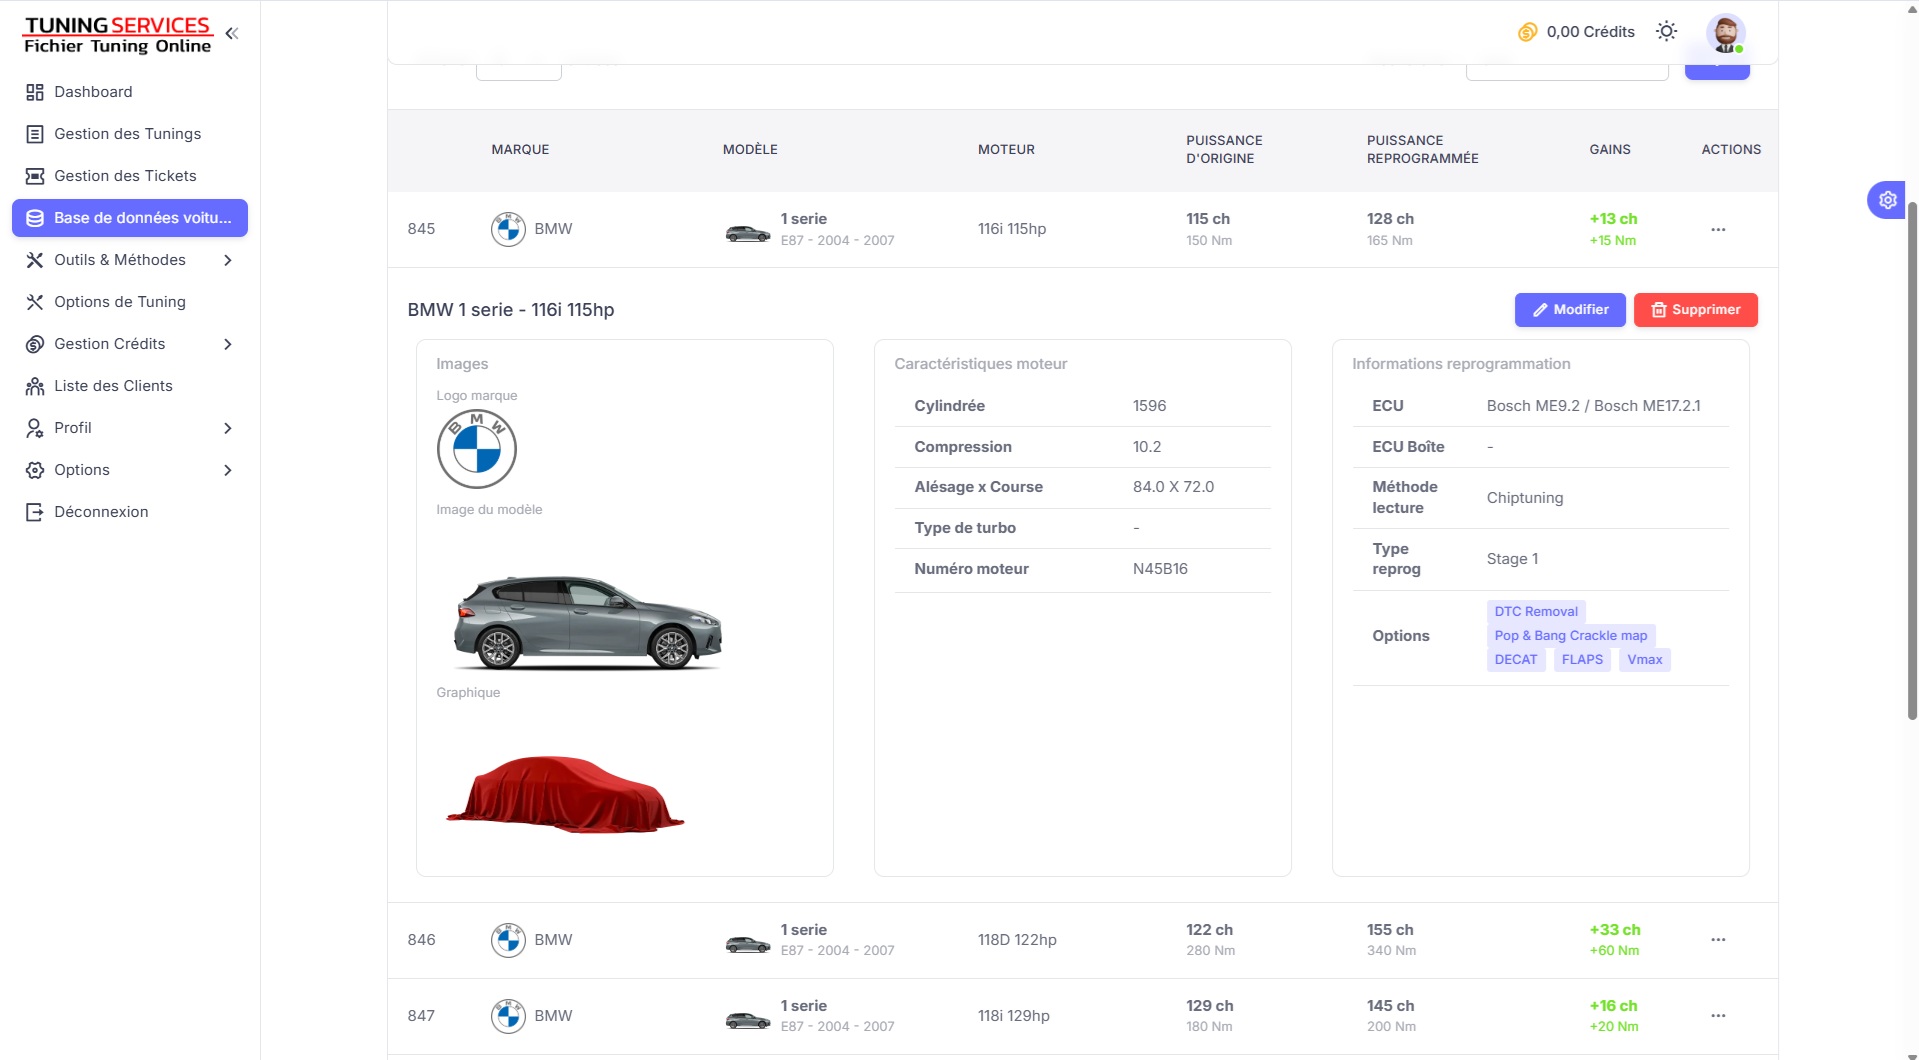The height and width of the screenshot is (1060, 1919).
Task: Click the Options gear icon in sidebar
Action: click(35, 470)
